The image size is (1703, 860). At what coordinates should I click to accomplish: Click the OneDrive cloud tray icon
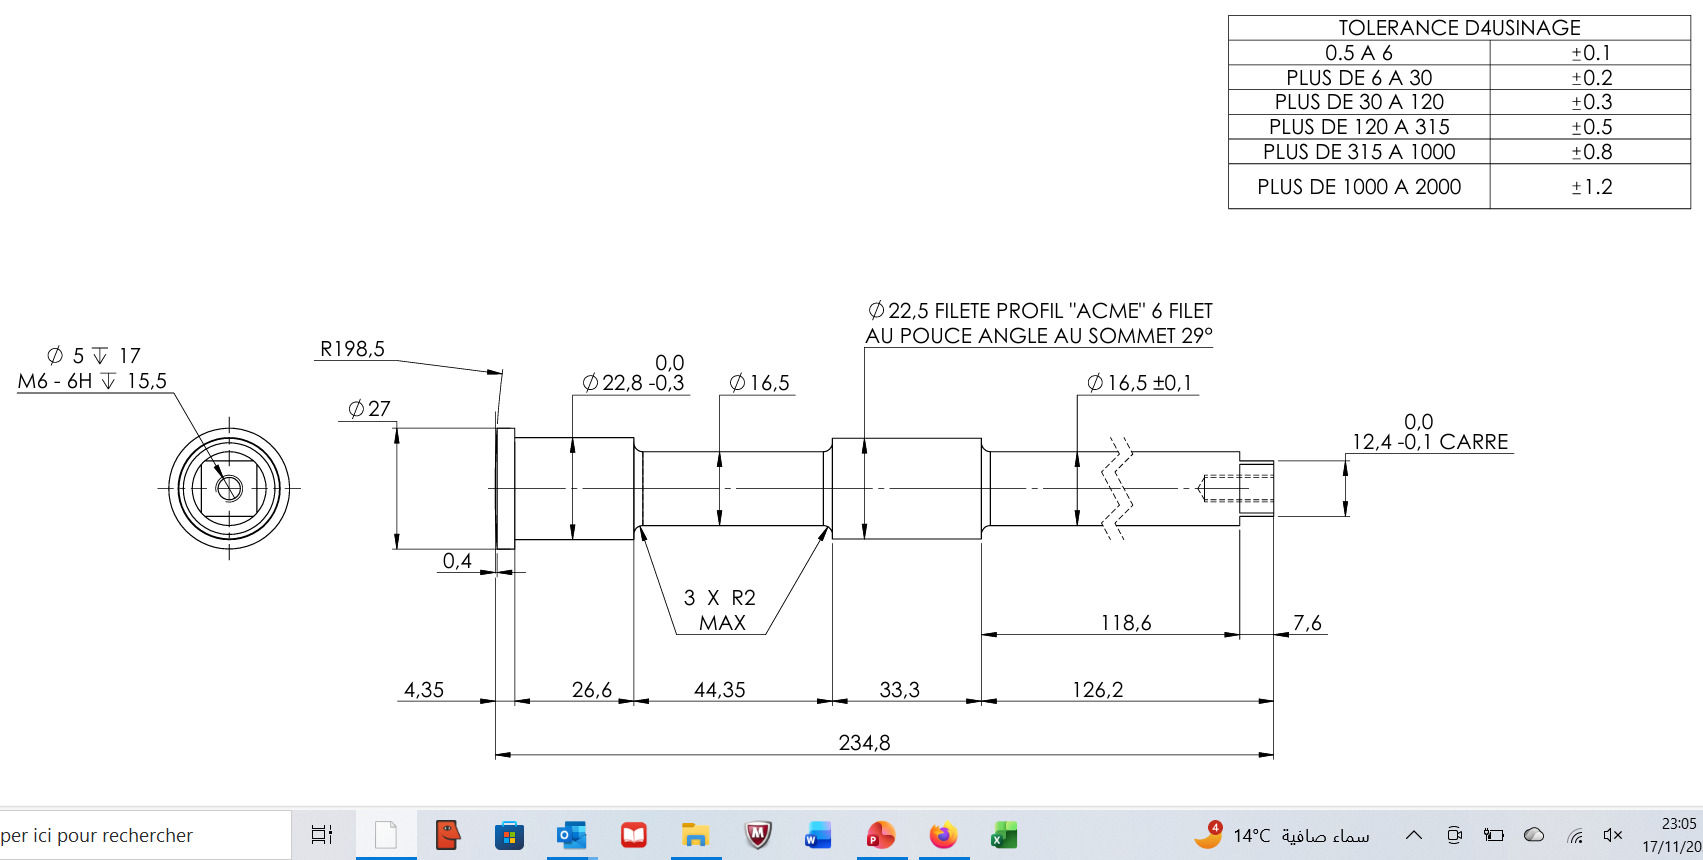pyautogui.click(x=1534, y=835)
